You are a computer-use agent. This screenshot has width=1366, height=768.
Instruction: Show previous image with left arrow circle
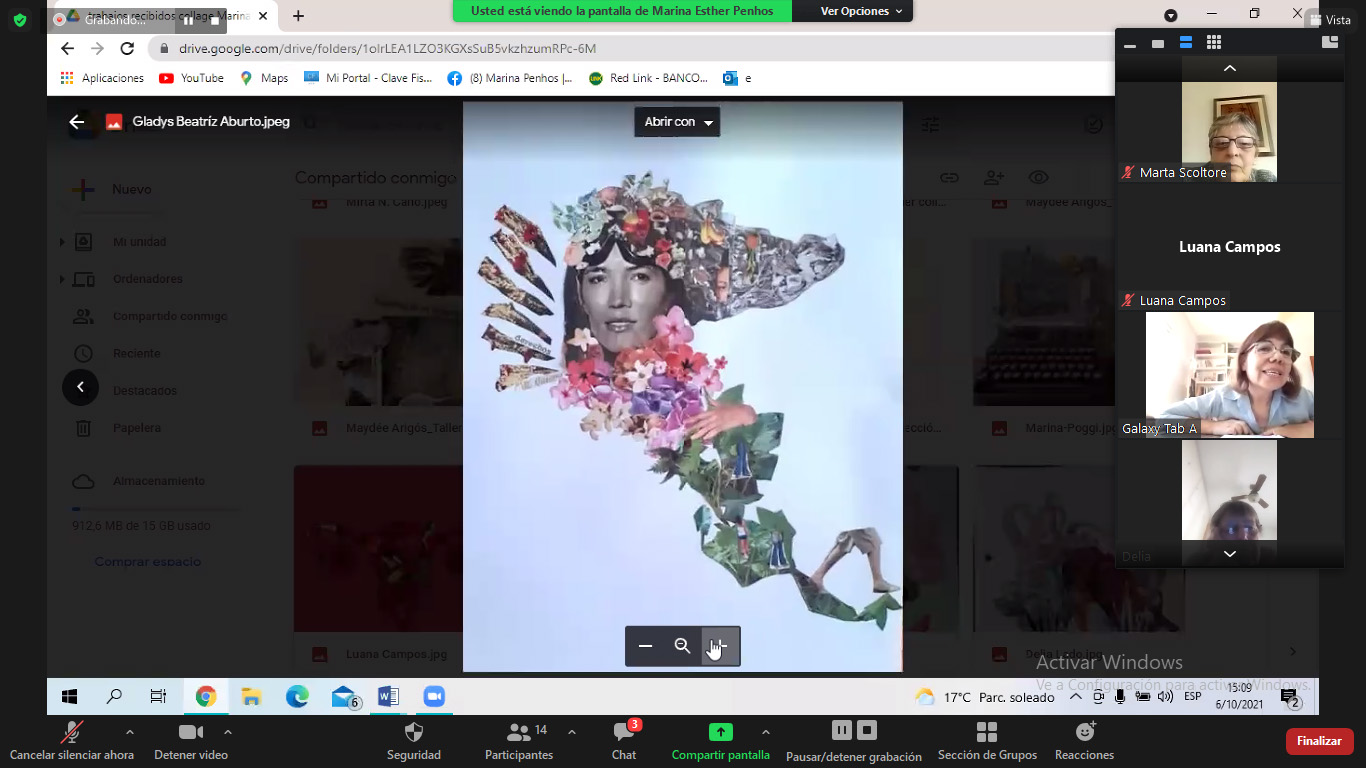80,387
